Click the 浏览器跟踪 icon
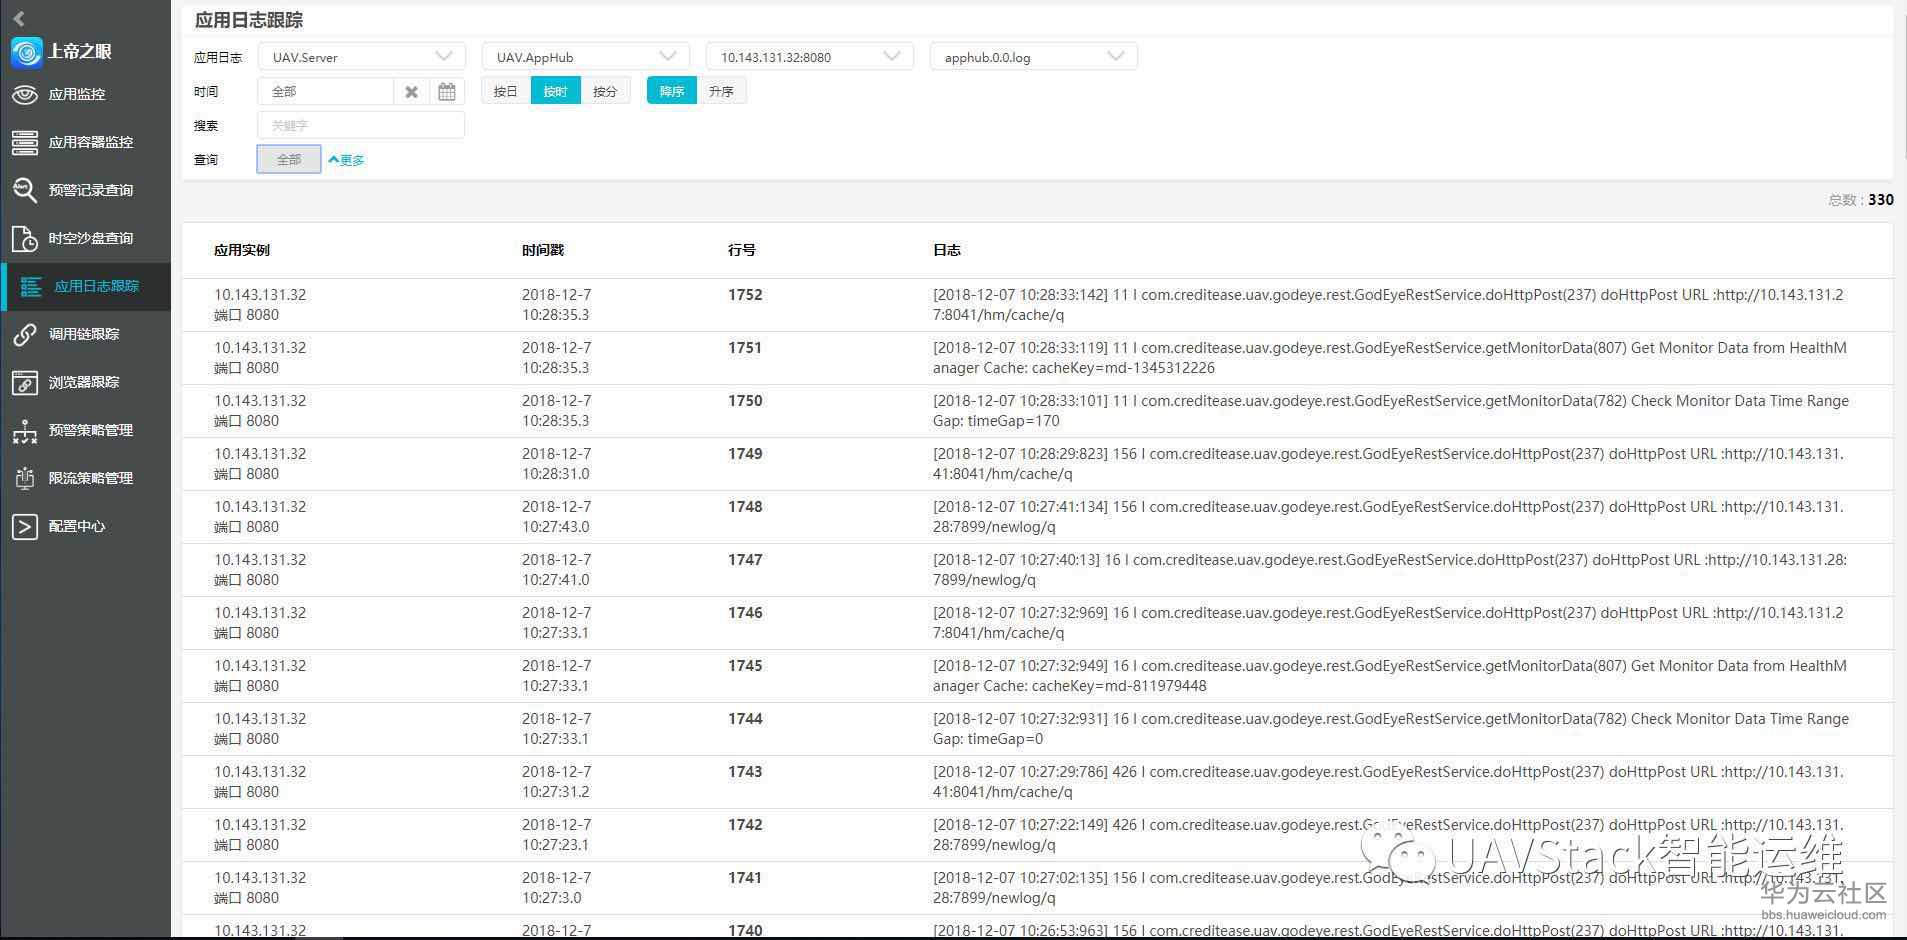 (25, 382)
